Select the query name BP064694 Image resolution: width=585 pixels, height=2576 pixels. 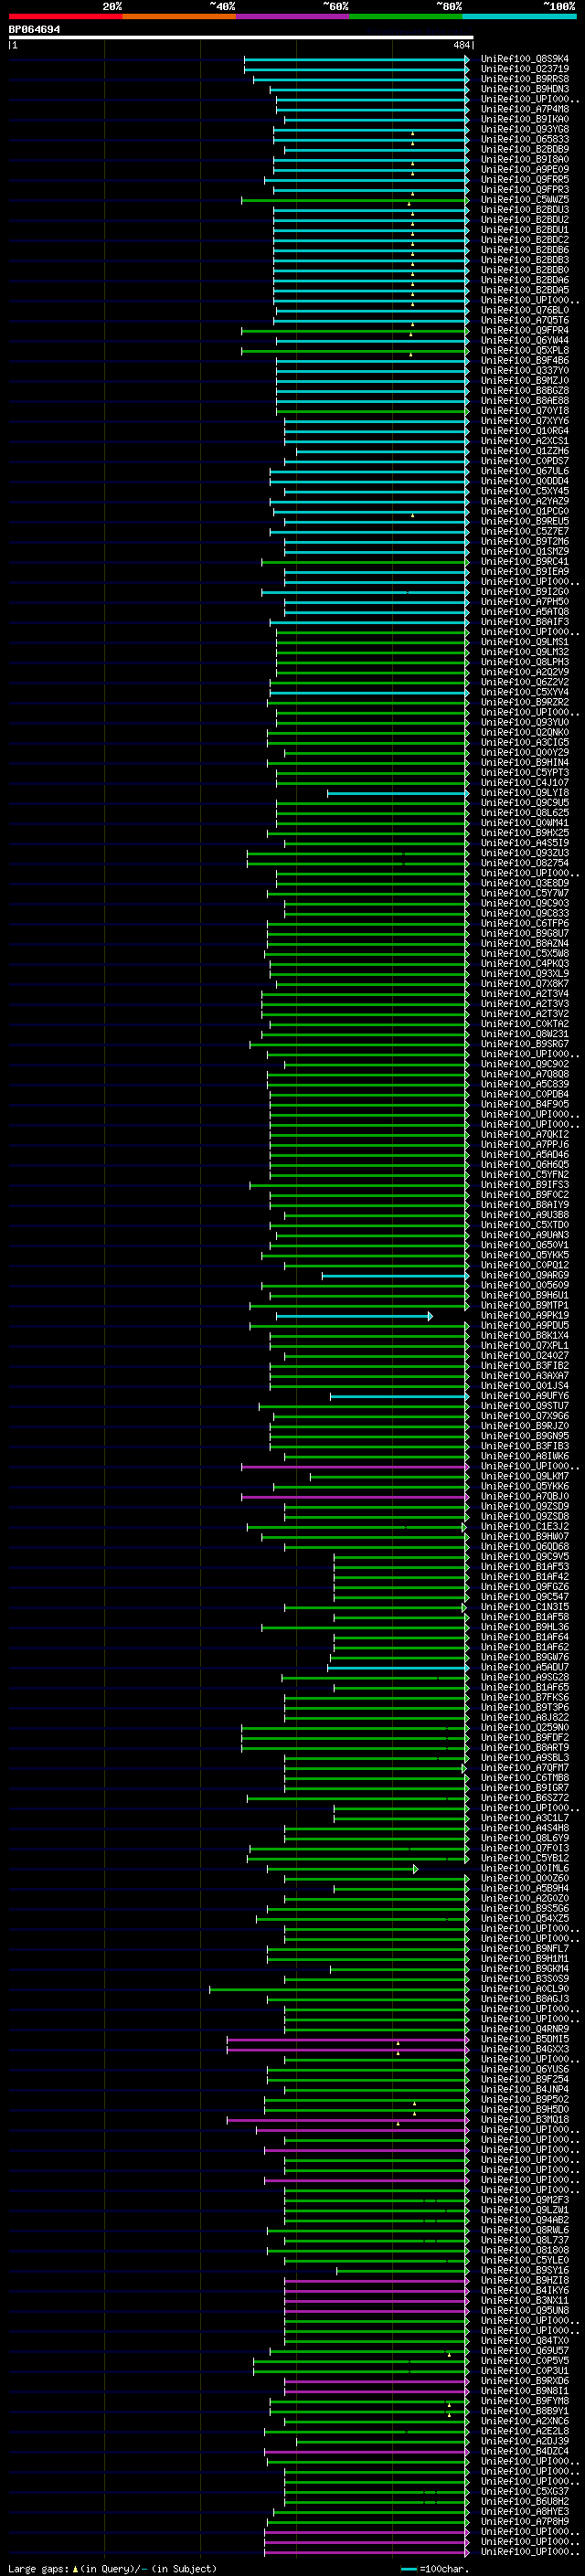[34, 30]
